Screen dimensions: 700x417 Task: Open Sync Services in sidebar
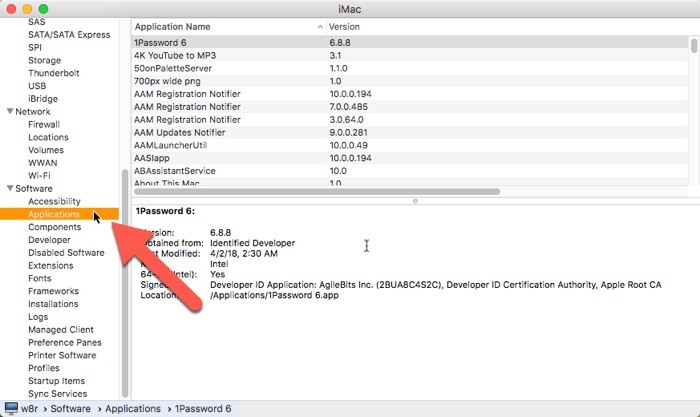pos(58,394)
